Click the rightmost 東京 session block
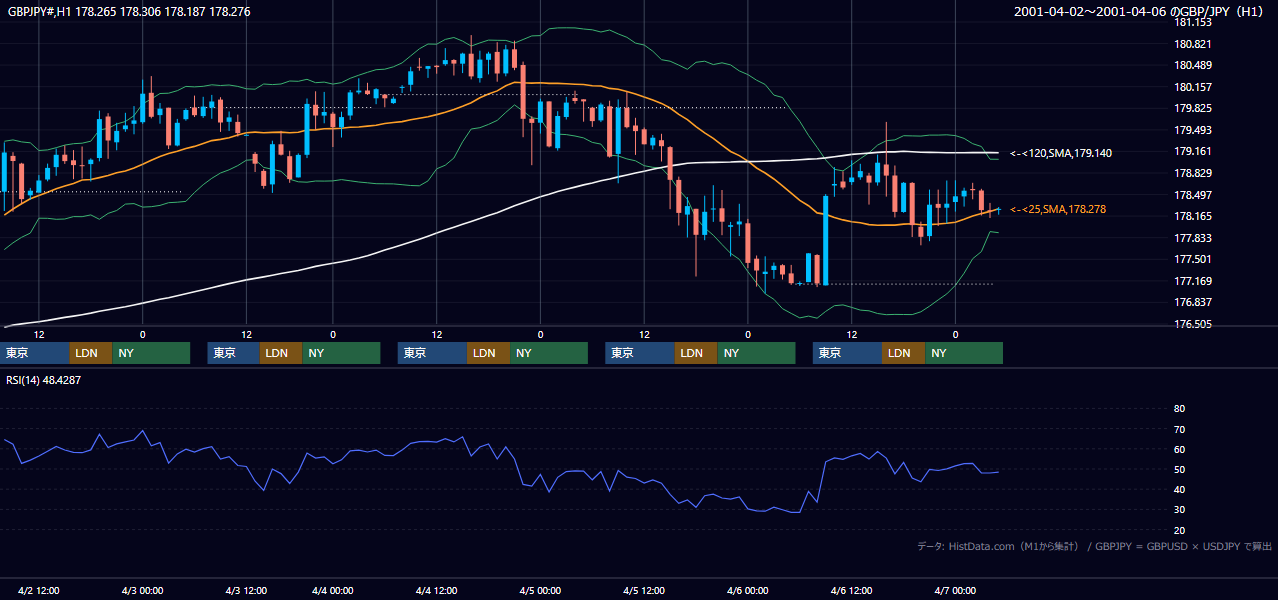Image resolution: width=1278 pixels, height=600 pixels. click(x=848, y=353)
